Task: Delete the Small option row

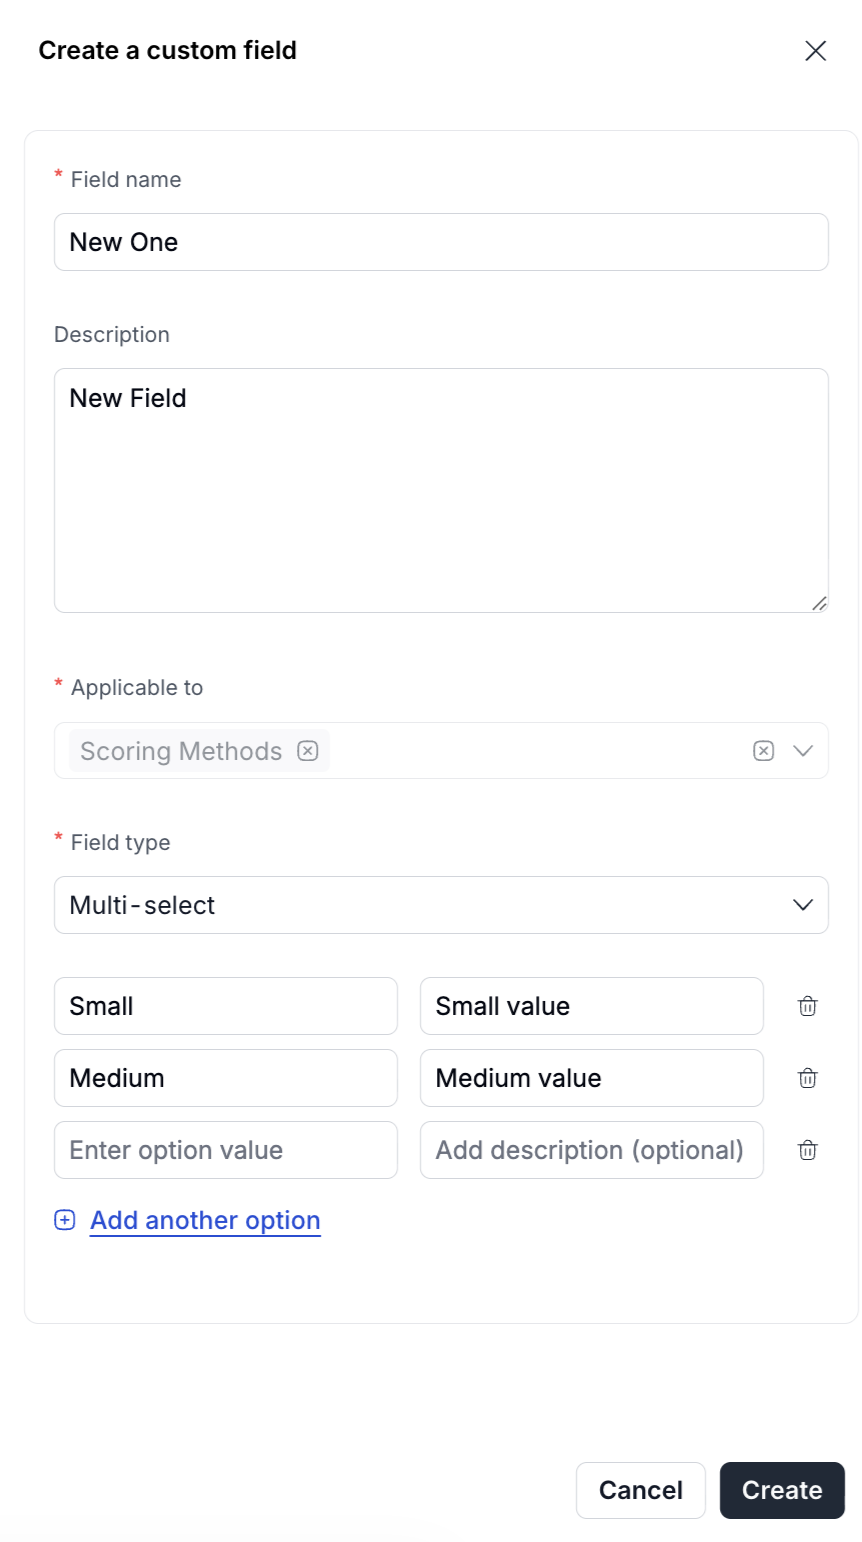Action: [807, 1006]
